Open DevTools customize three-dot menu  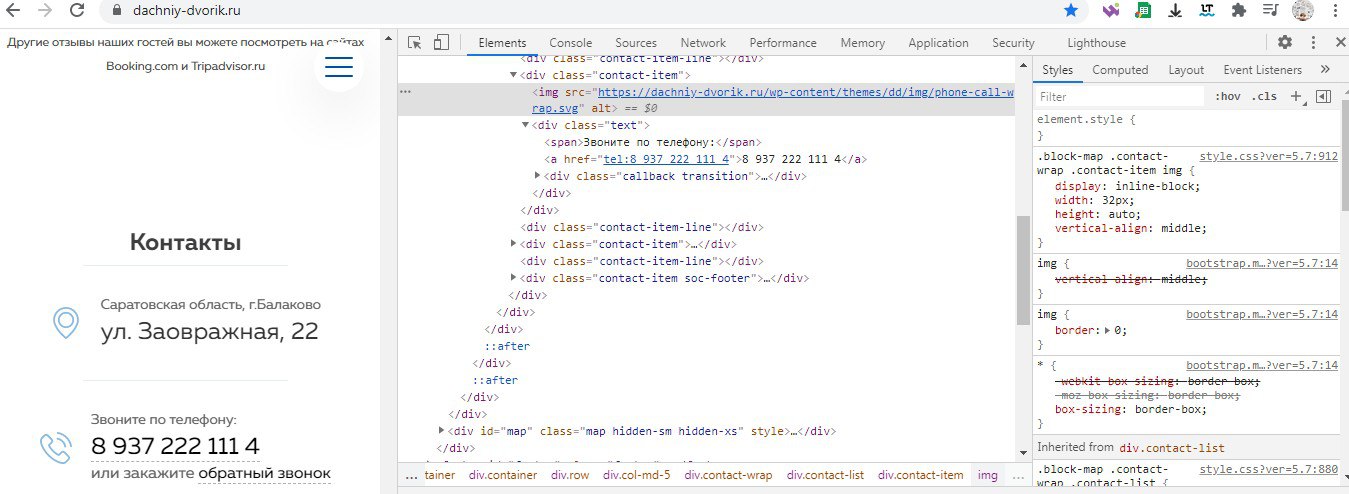(1312, 42)
